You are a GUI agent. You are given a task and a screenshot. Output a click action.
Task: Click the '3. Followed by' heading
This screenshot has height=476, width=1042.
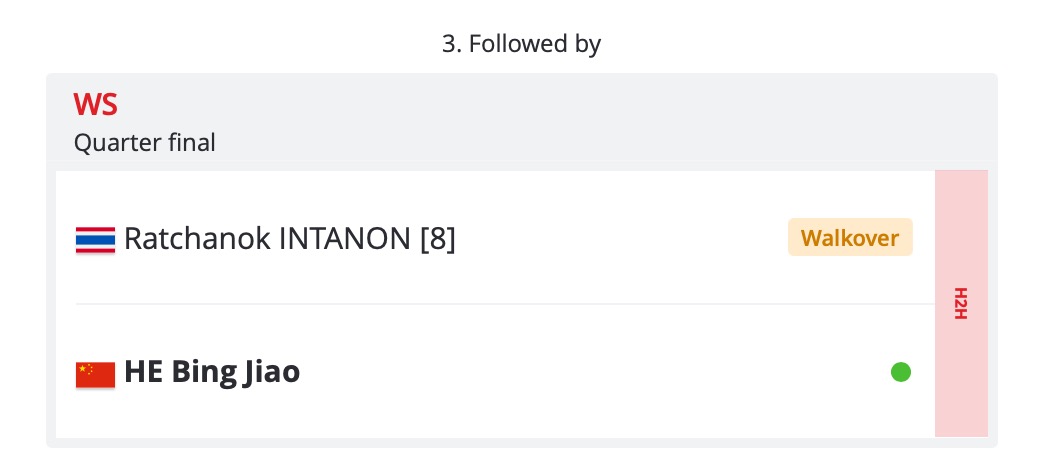pyautogui.click(x=521, y=44)
